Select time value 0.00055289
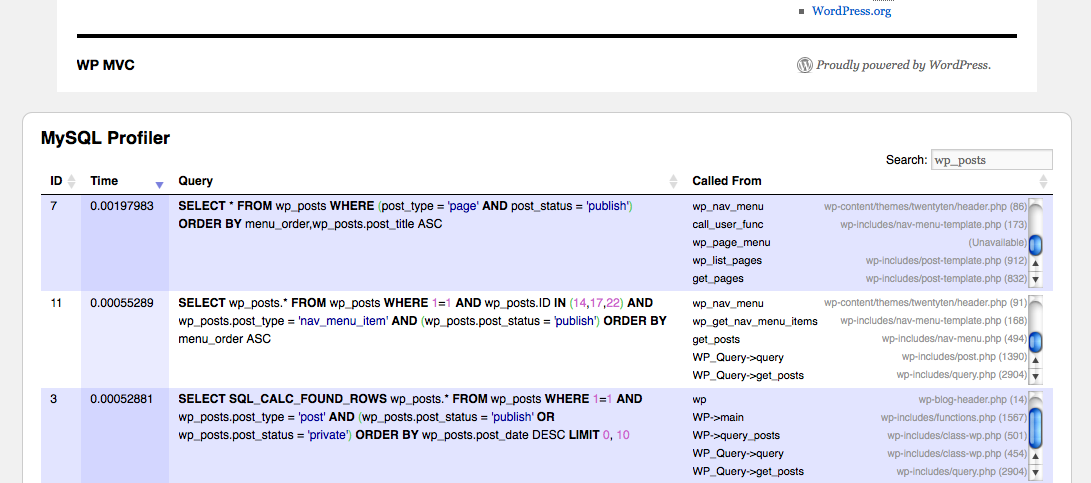The image size is (1091, 483). pyautogui.click(x=122, y=303)
